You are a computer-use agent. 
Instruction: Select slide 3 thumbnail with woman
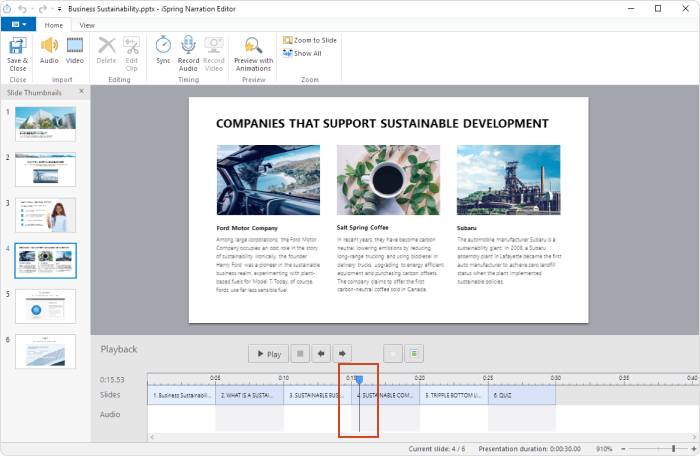pos(46,215)
